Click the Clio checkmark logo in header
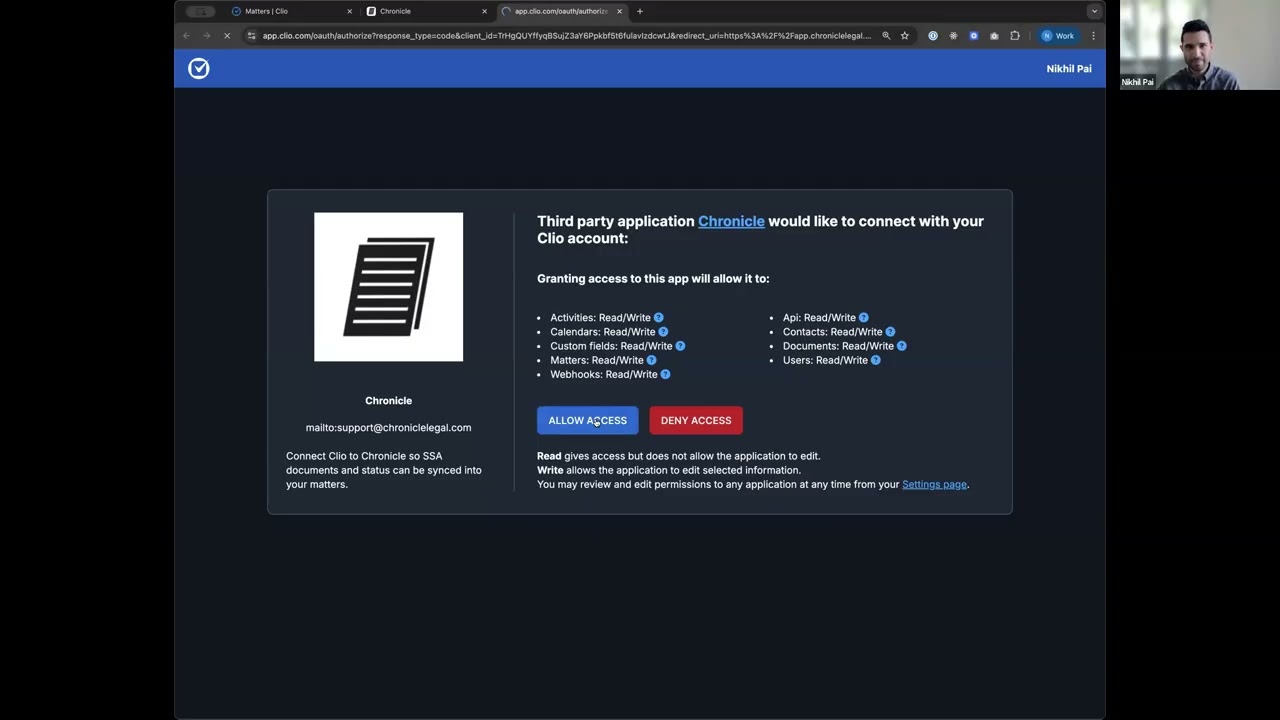The image size is (1280, 720). [199, 68]
